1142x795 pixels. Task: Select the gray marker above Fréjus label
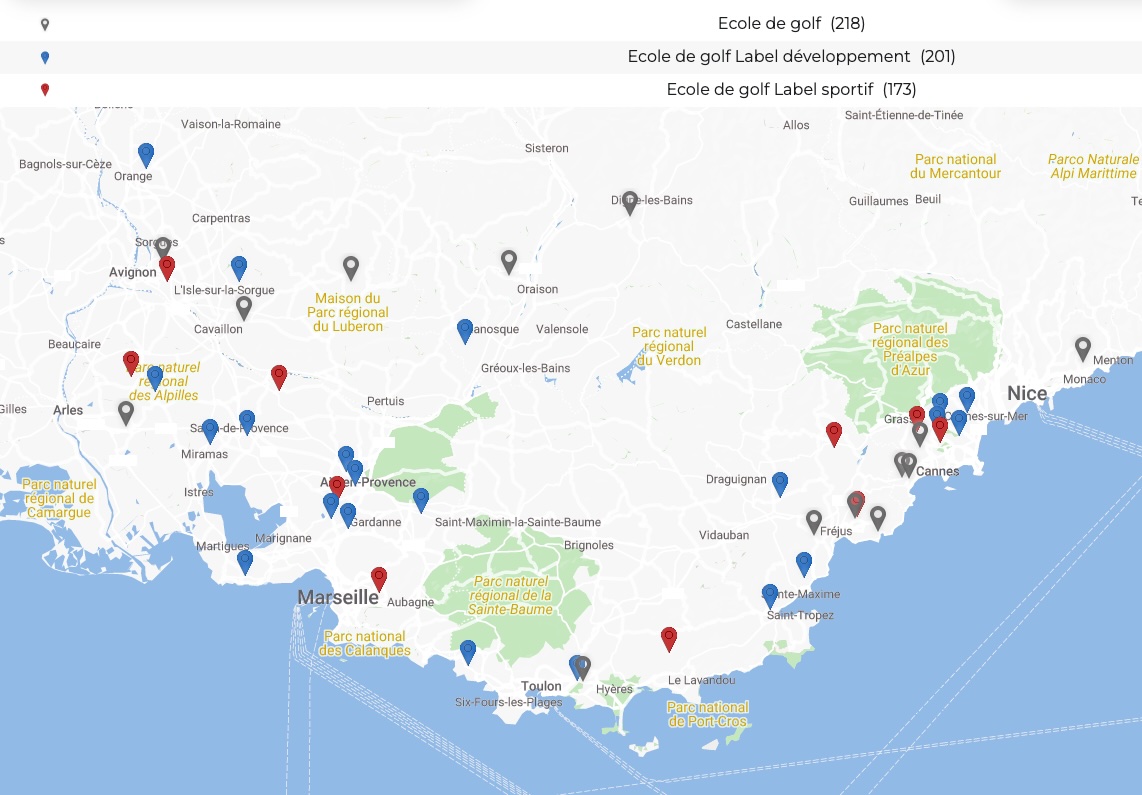(x=814, y=521)
